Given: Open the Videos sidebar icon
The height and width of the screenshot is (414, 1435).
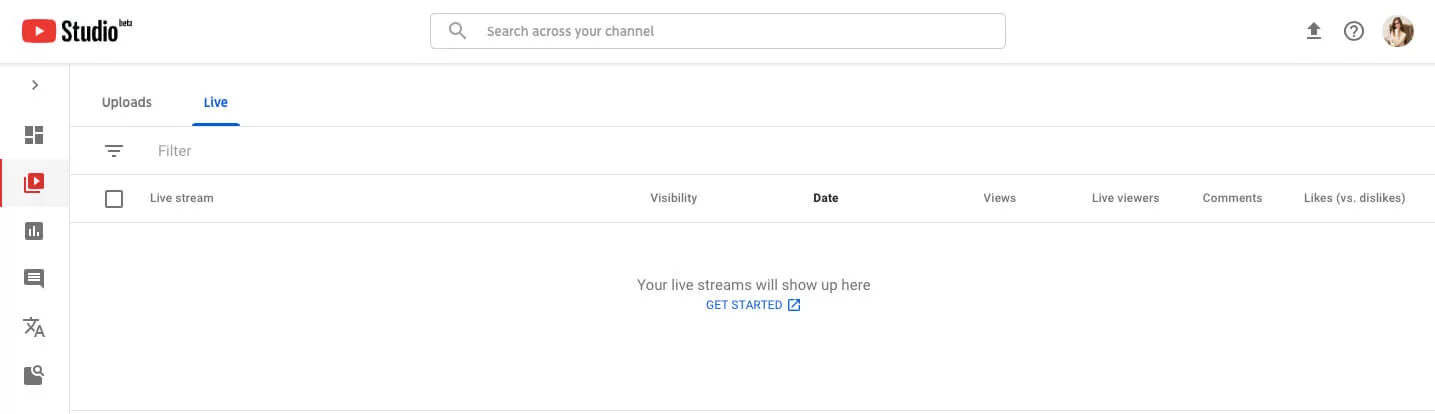Looking at the screenshot, I should click(34, 183).
